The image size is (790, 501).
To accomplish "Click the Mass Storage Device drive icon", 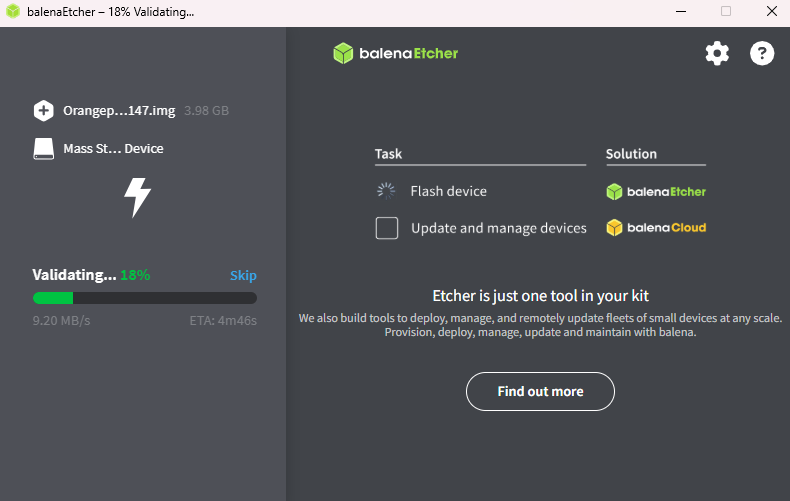I will pyautogui.click(x=43, y=149).
